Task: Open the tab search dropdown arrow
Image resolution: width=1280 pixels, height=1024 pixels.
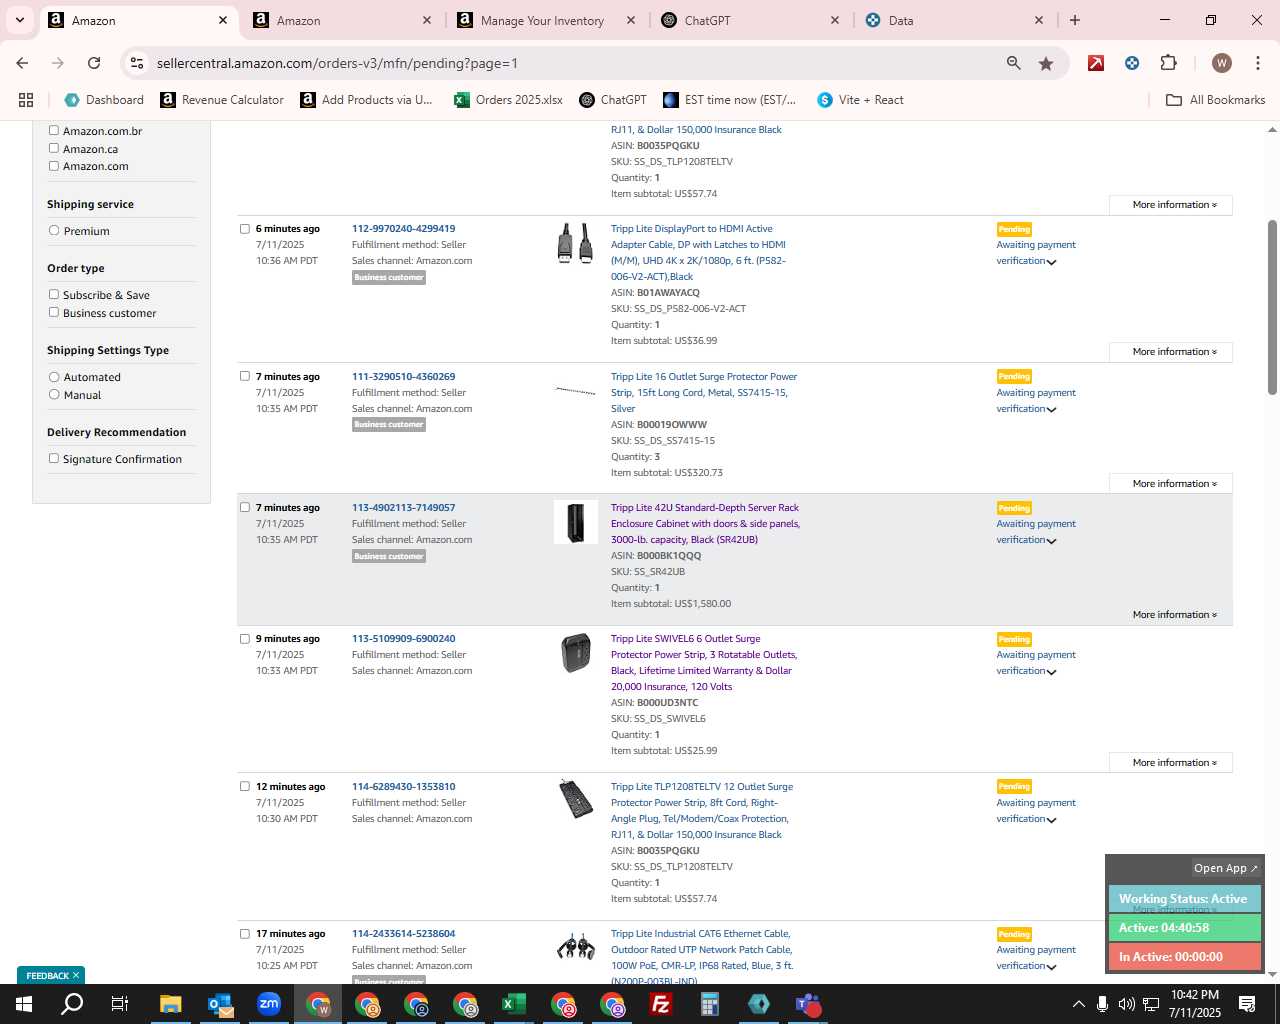Action: point(19,20)
